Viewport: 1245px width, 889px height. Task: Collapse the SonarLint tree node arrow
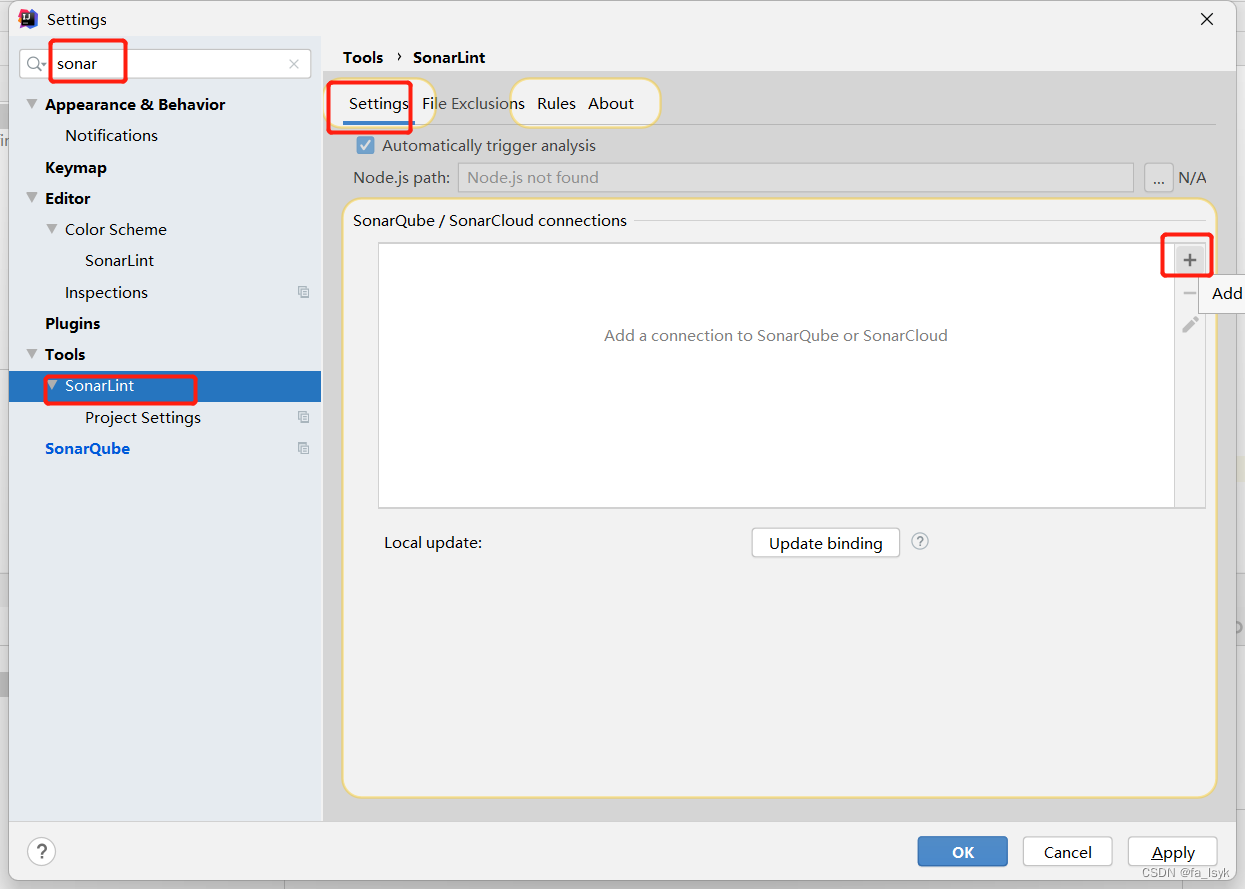click(52, 385)
